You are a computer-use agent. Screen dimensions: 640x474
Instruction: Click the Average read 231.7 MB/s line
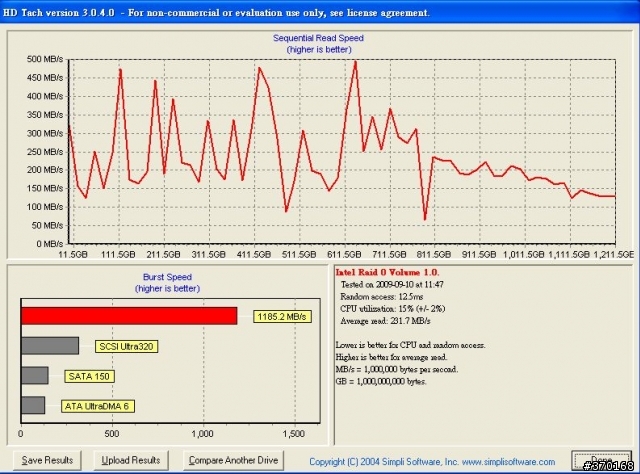[x=385, y=321]
